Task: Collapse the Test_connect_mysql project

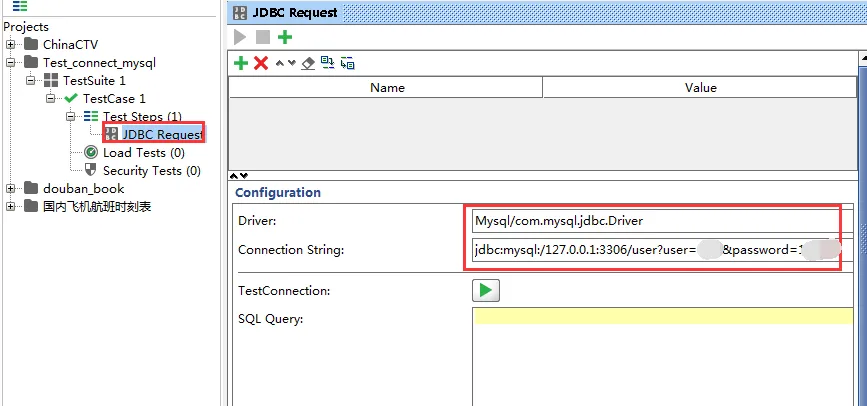Action: coord(11,62)
